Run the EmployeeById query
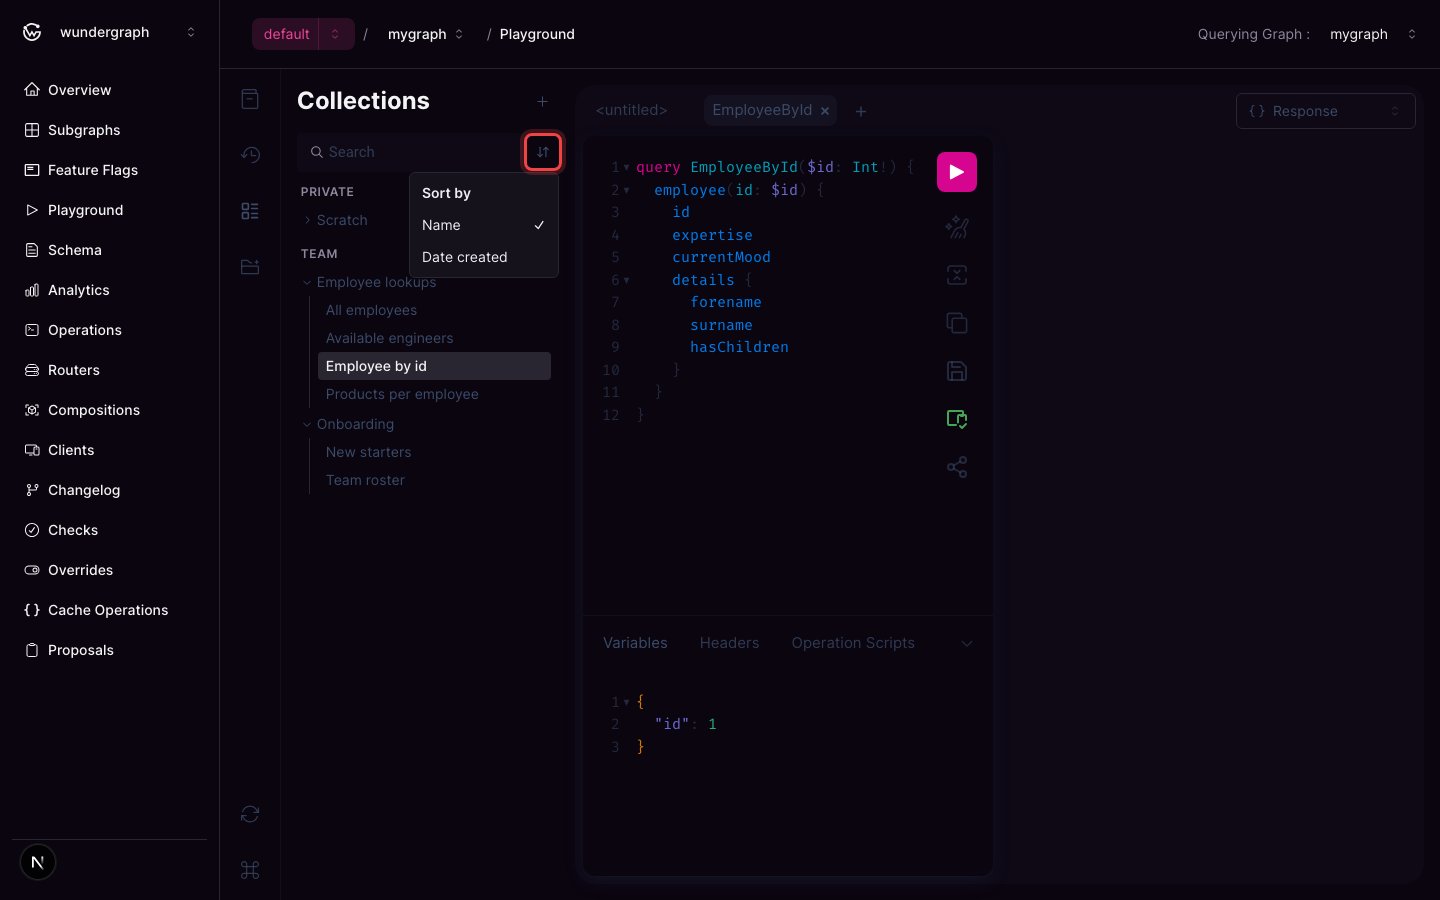Image resolution: width=1440 pixels, height=900 pixels. pos(956,172)
